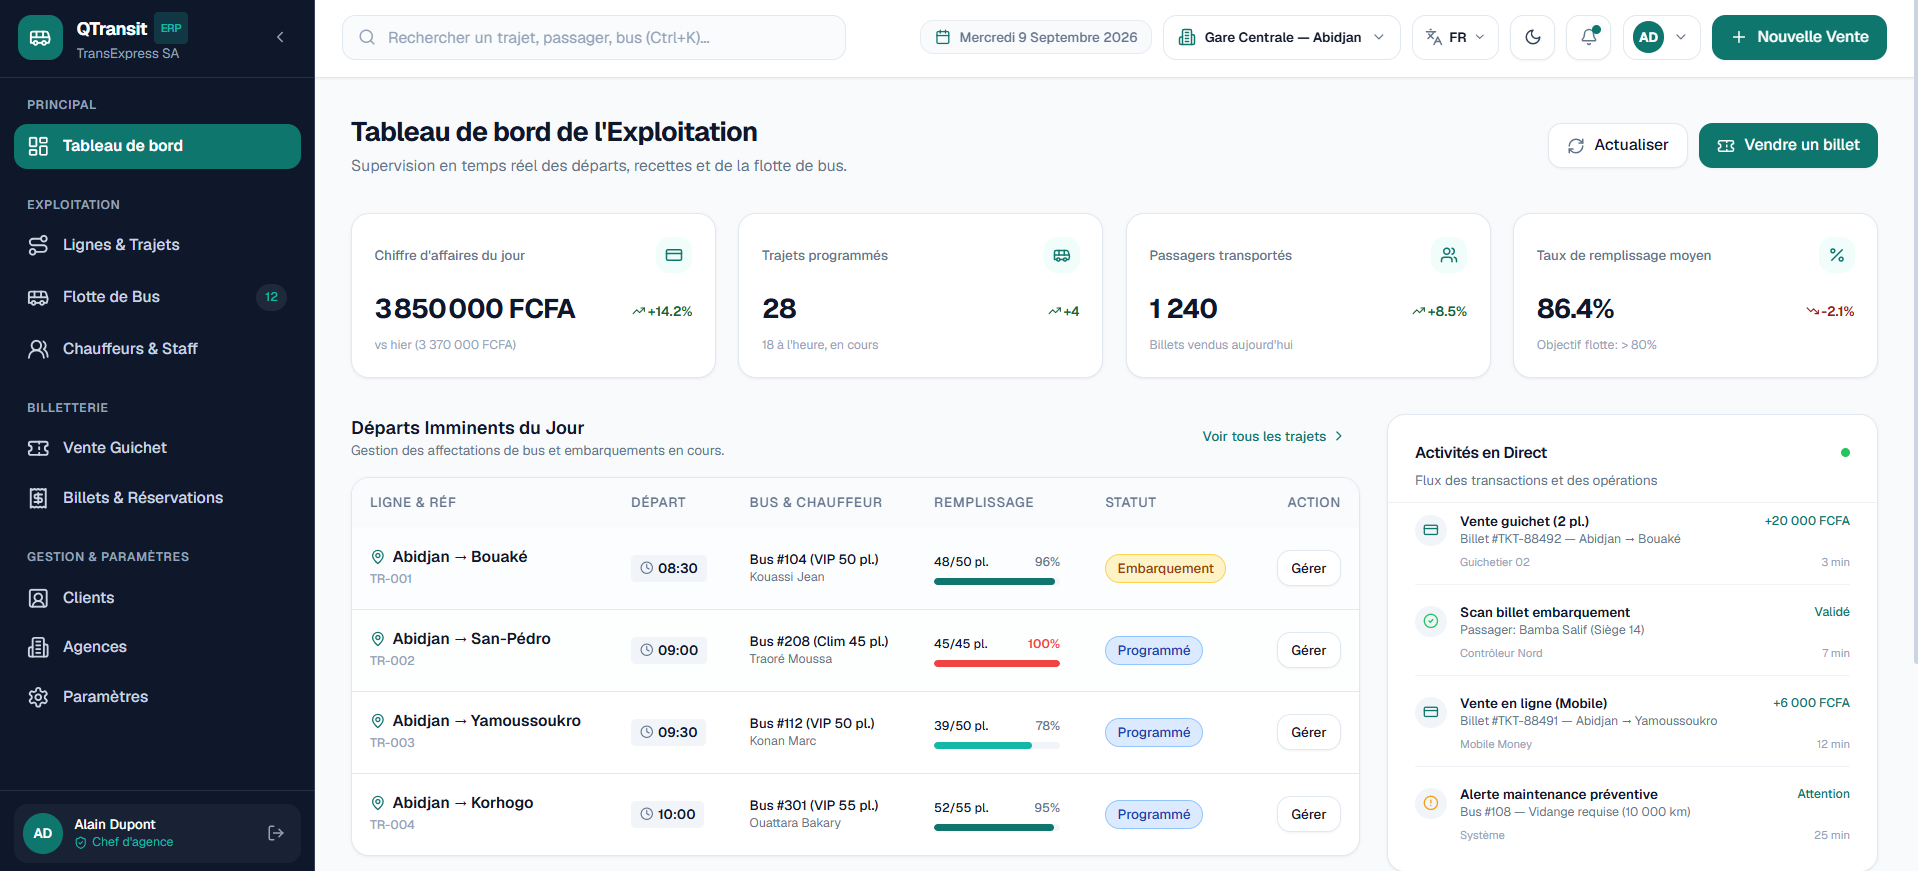Viewport: 1918px width, 871px height.
Task: Click the logout icon beside Alain Dupont
Action: (276, 833)
